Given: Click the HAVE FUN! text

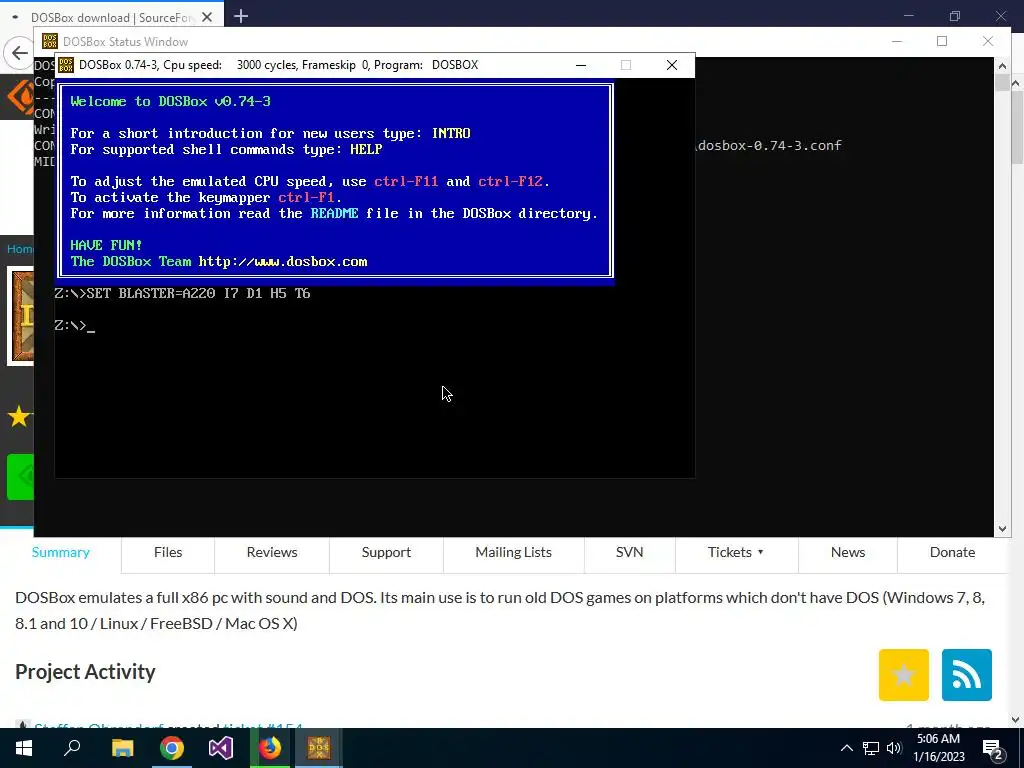Looking at the screenshot, I should coord(106,246).
